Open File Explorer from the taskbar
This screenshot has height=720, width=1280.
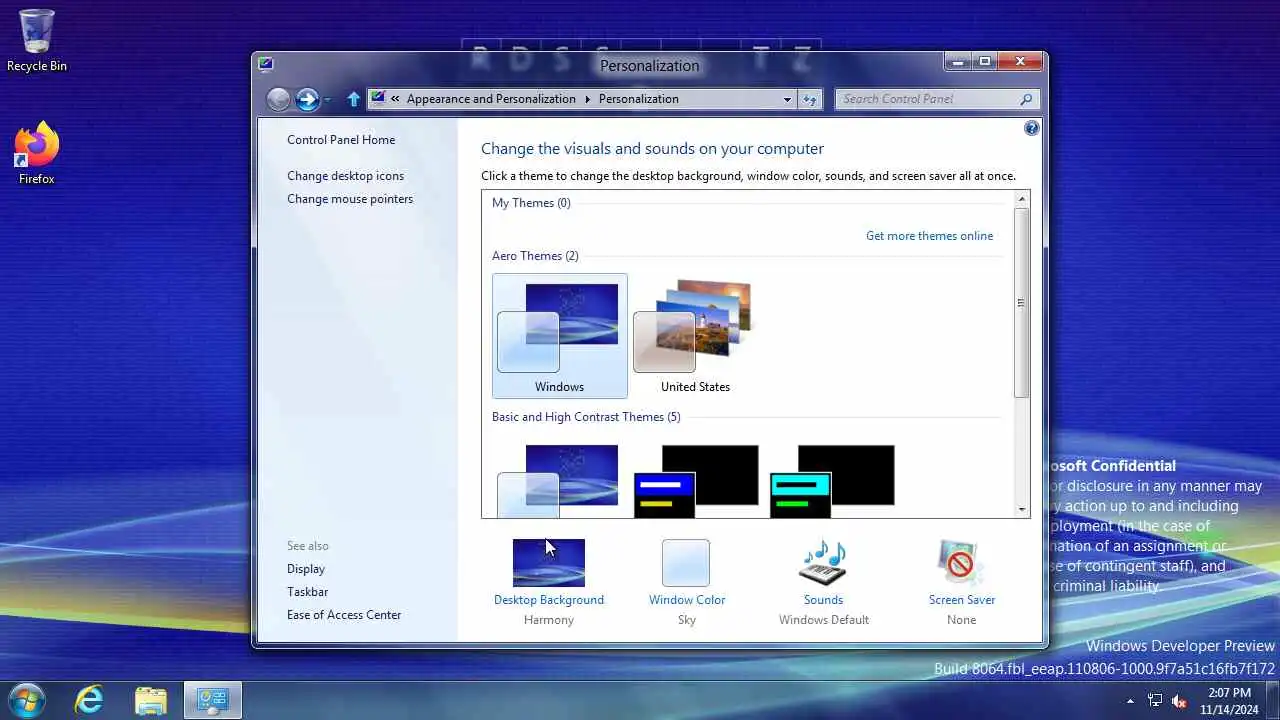(x=151, y=700)
